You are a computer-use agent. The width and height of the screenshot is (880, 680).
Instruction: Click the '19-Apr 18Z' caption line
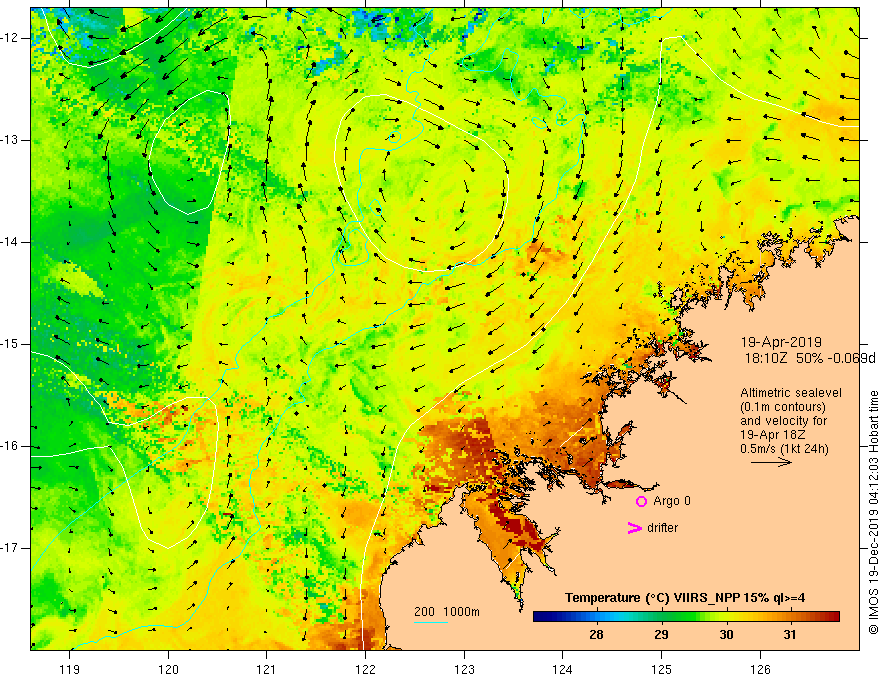pos(769,435)
